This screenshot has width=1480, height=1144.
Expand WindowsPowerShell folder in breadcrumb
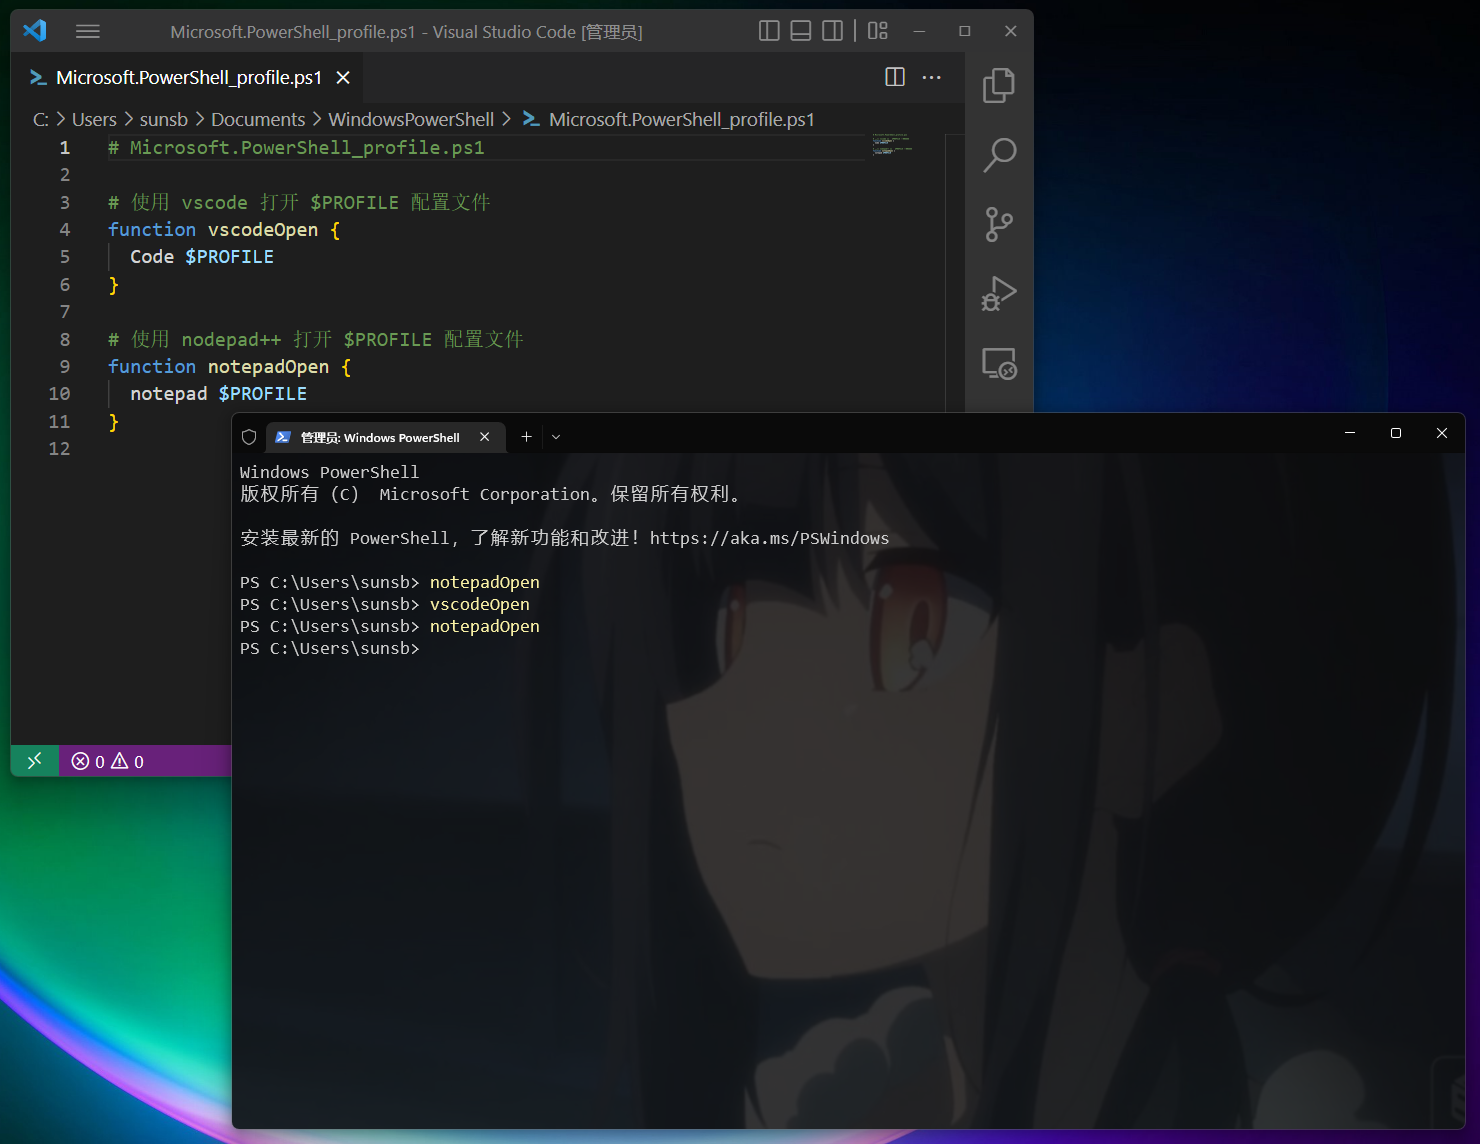pos(411,119)
